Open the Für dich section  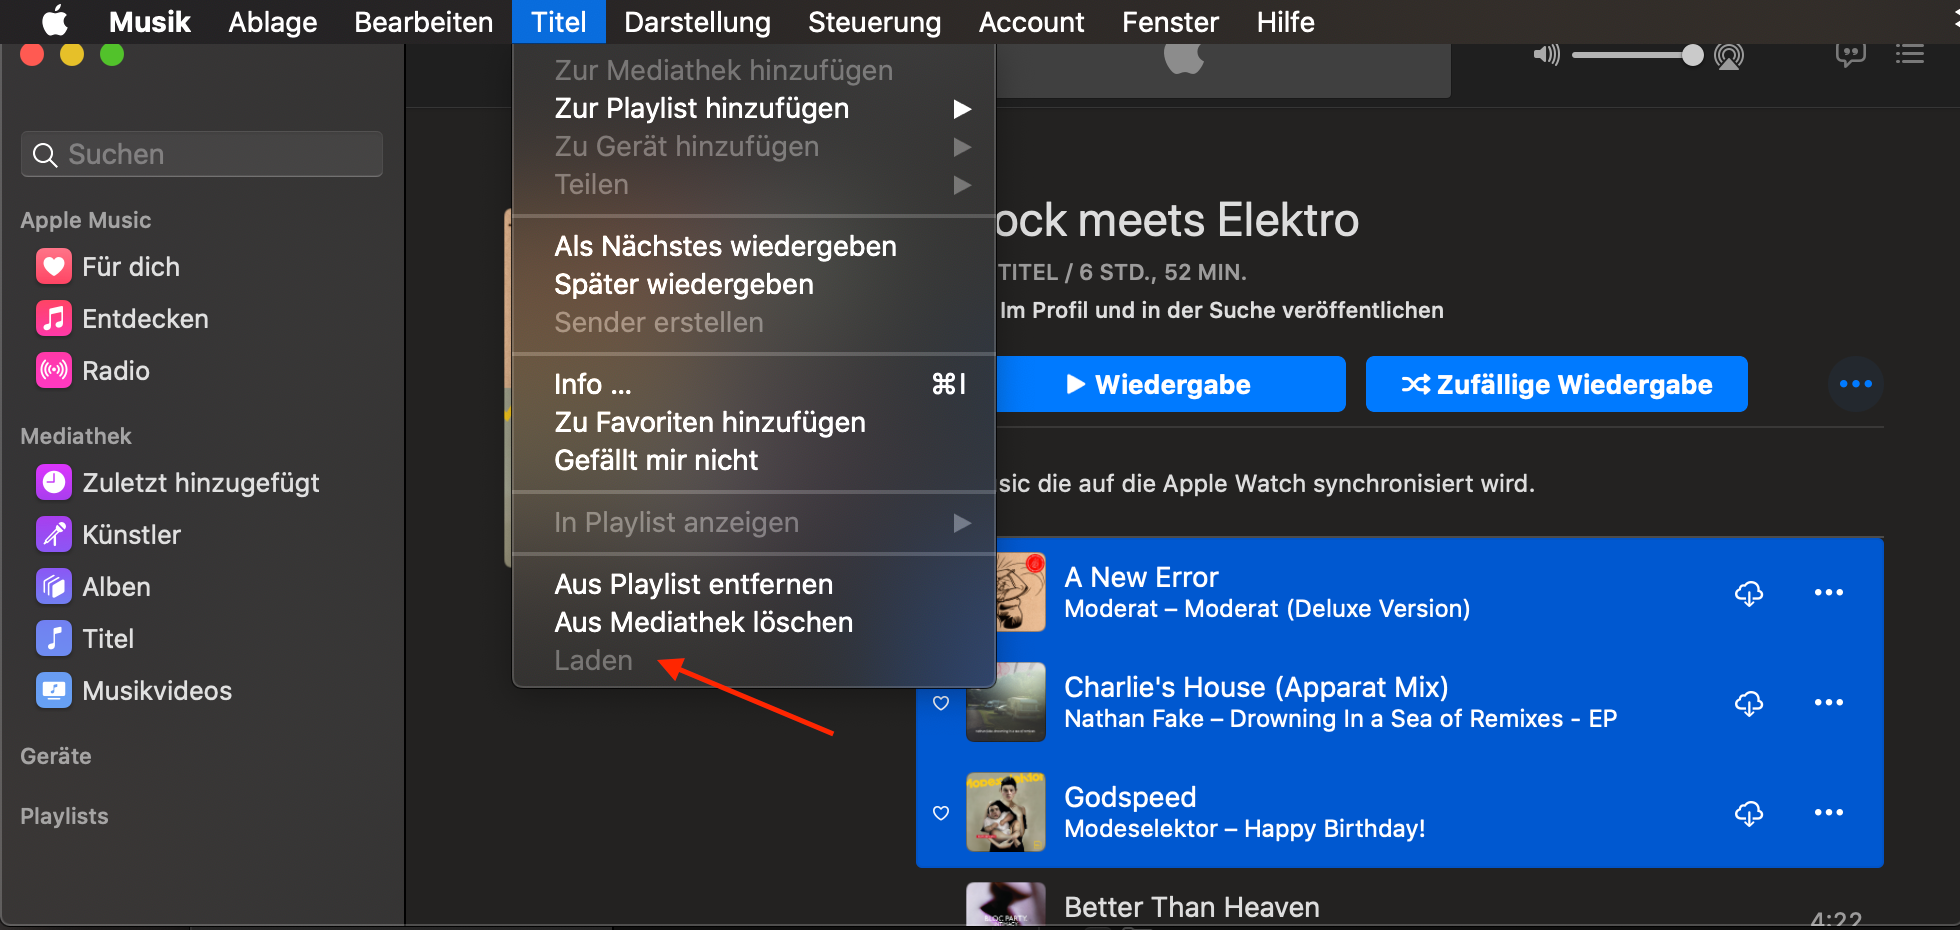(x=108, y=267)
